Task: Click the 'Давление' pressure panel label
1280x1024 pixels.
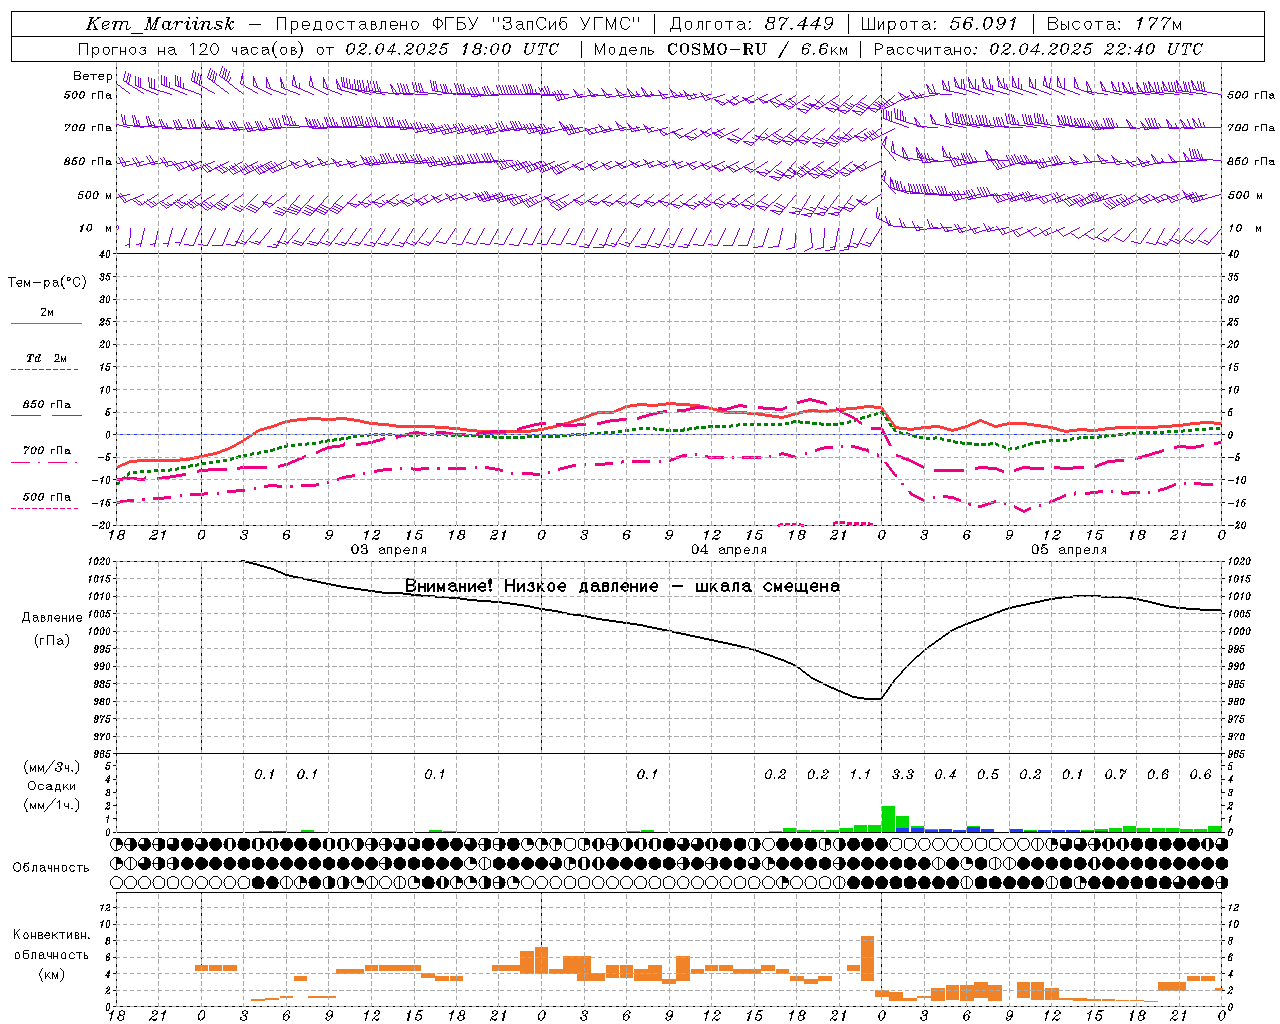Action: (51, 617)
